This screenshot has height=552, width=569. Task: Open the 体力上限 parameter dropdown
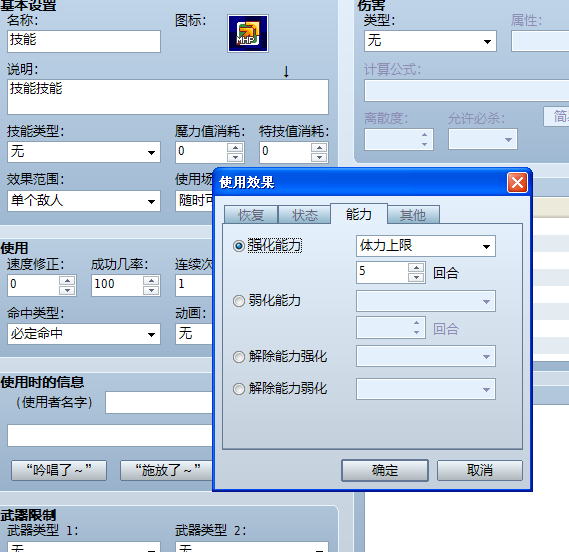[426, 246]
